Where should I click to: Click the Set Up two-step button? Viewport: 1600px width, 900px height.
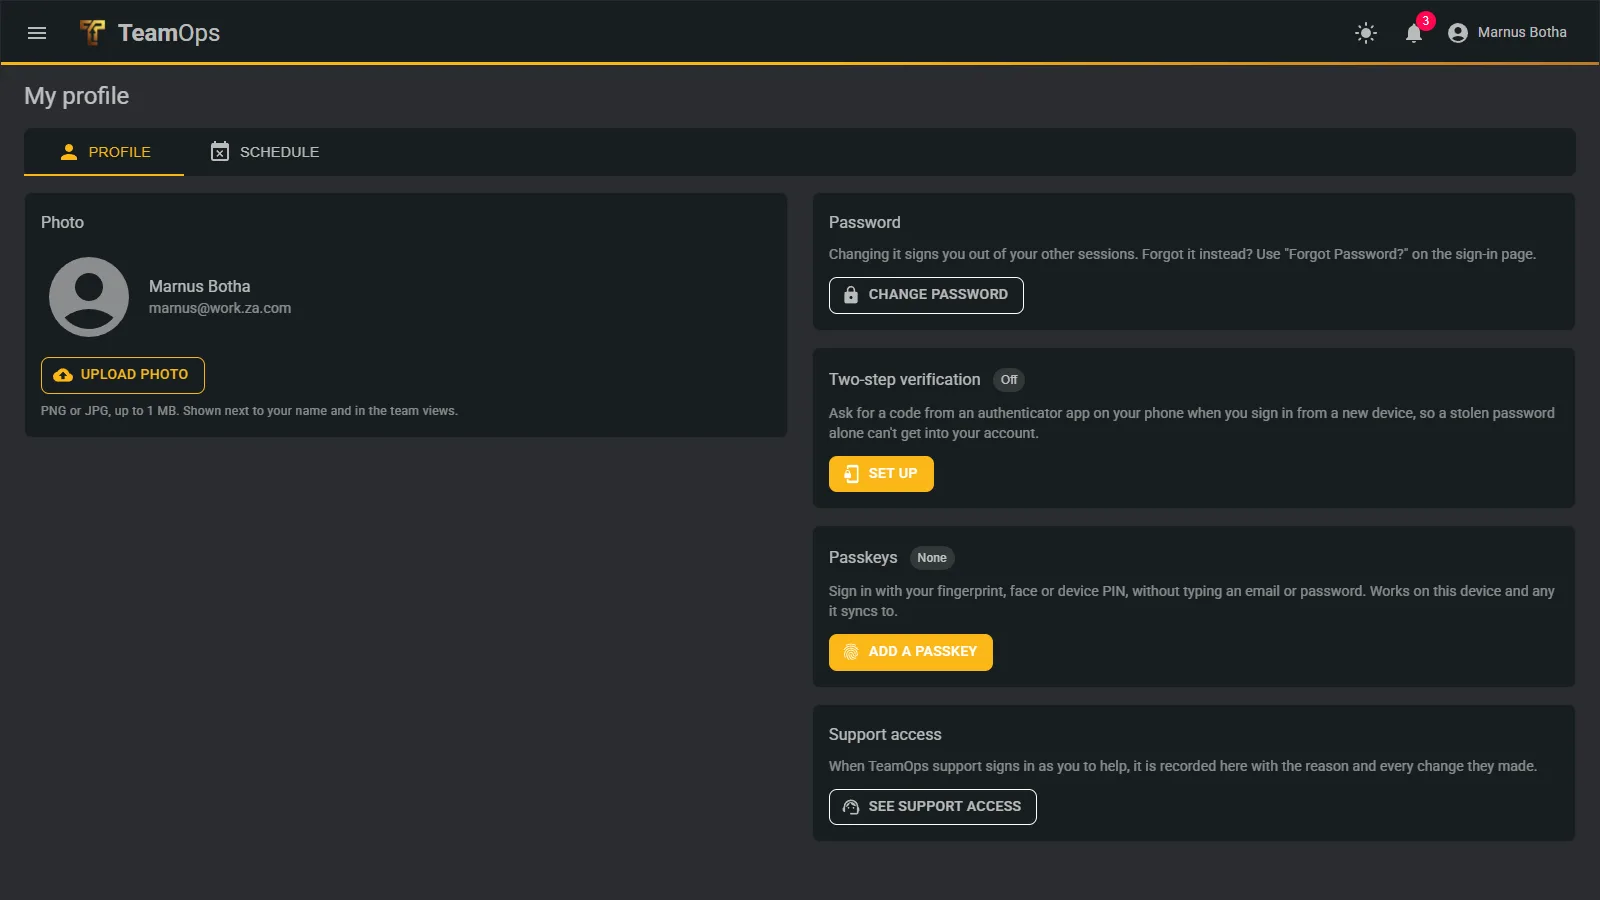[x=881, y=474]
